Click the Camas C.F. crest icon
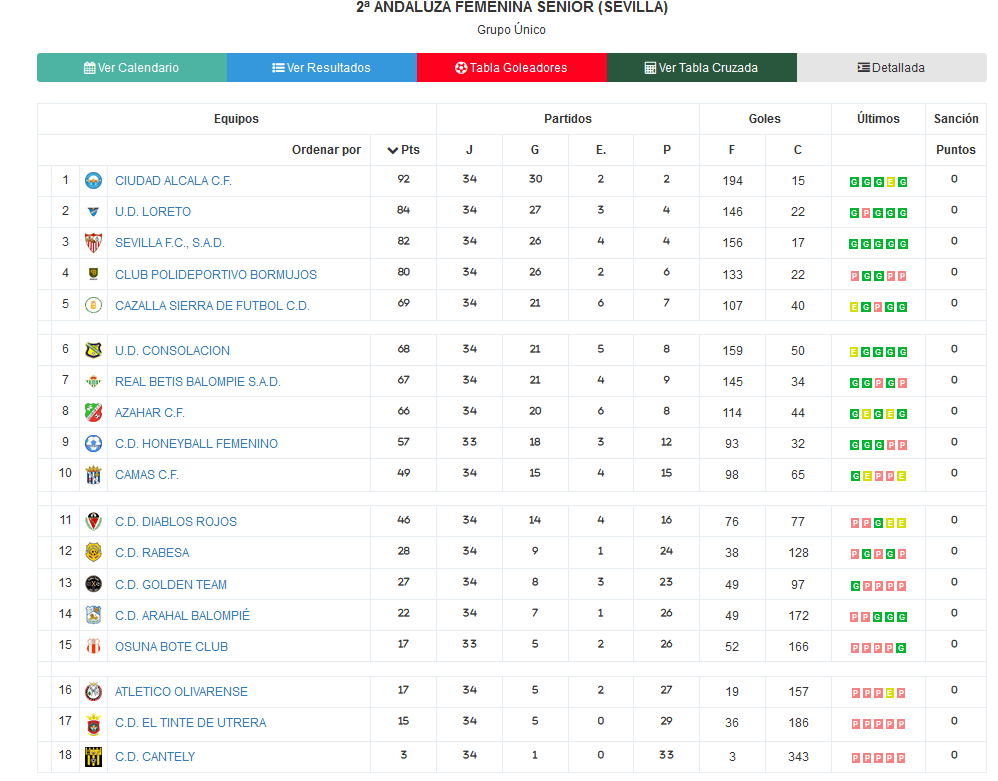 click(x=94, y=475)
